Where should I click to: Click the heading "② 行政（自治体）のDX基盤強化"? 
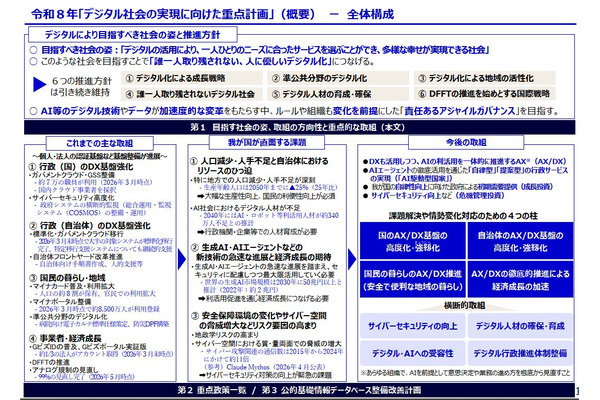click(90, 225)
